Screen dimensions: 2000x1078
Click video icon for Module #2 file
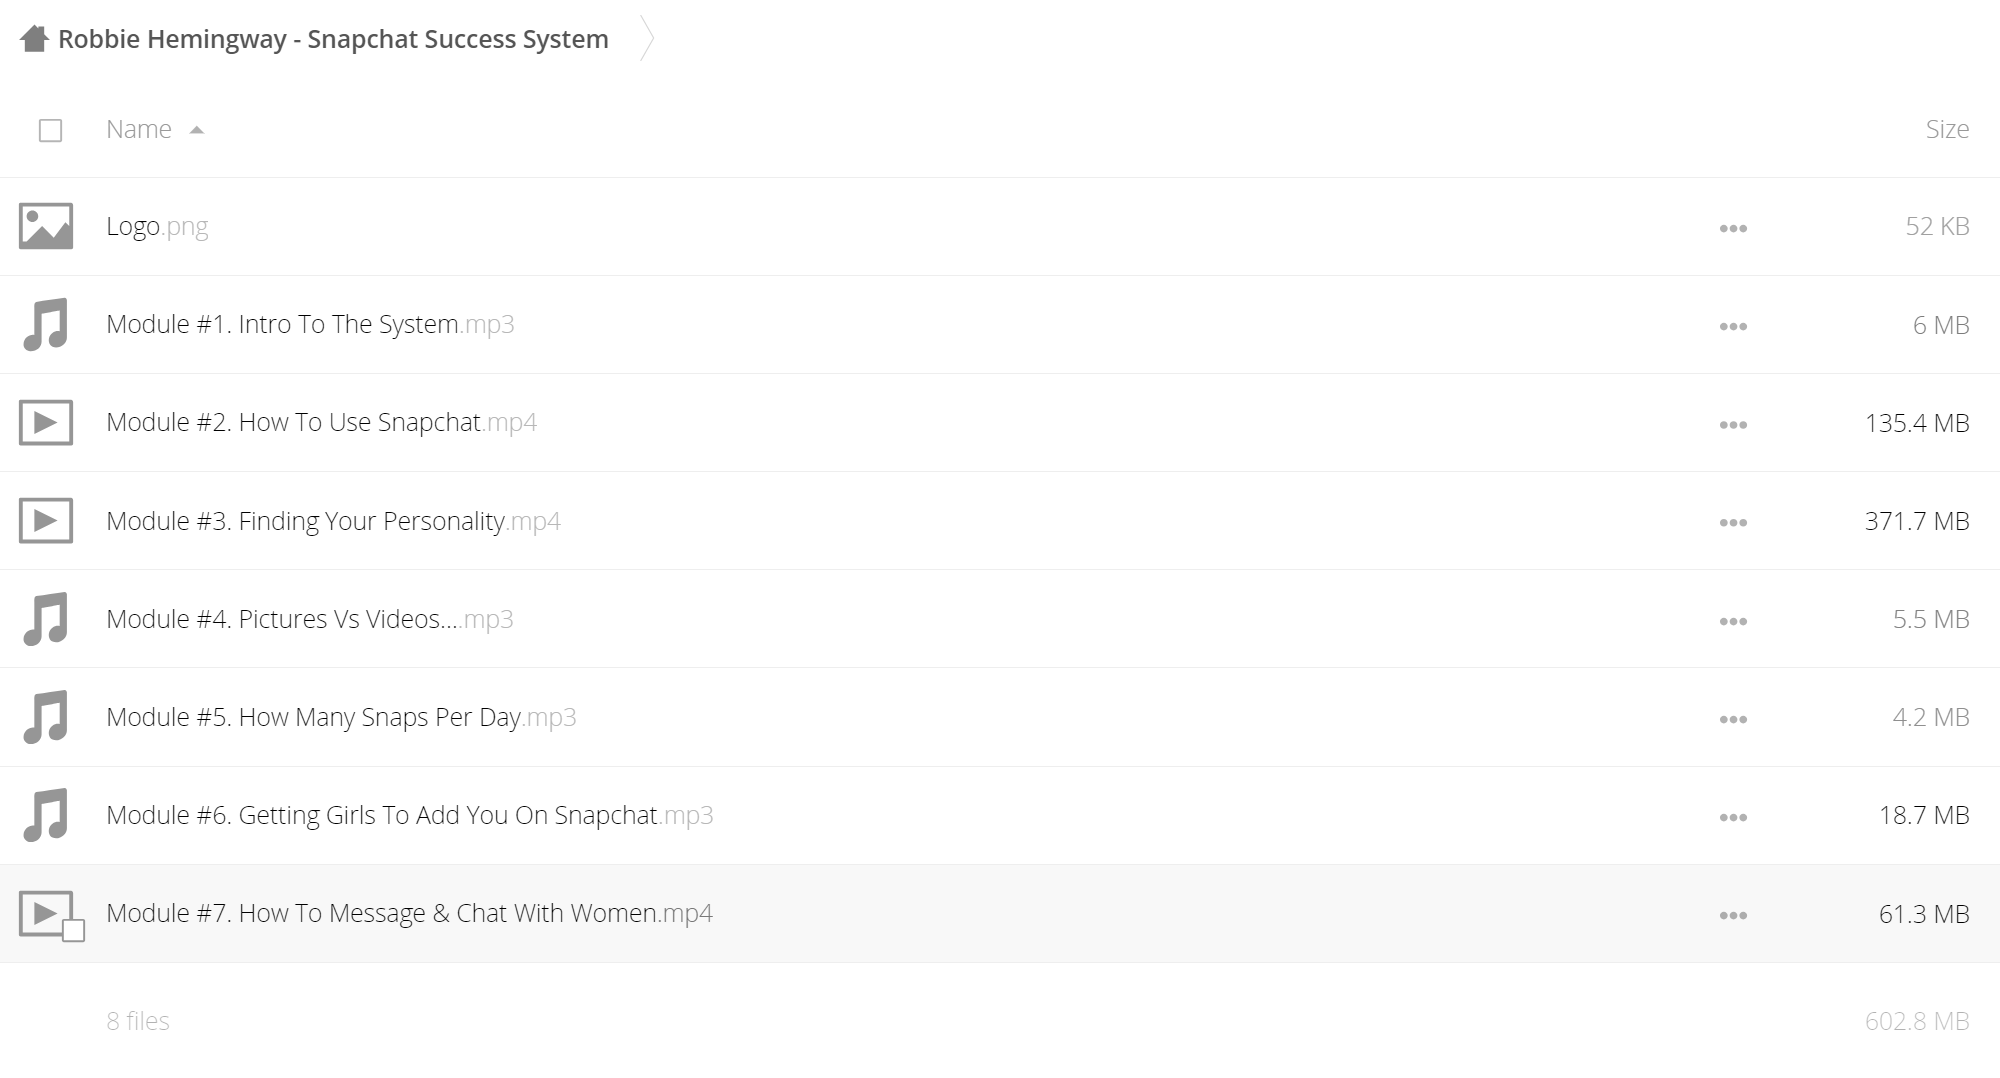click(46, 422)
